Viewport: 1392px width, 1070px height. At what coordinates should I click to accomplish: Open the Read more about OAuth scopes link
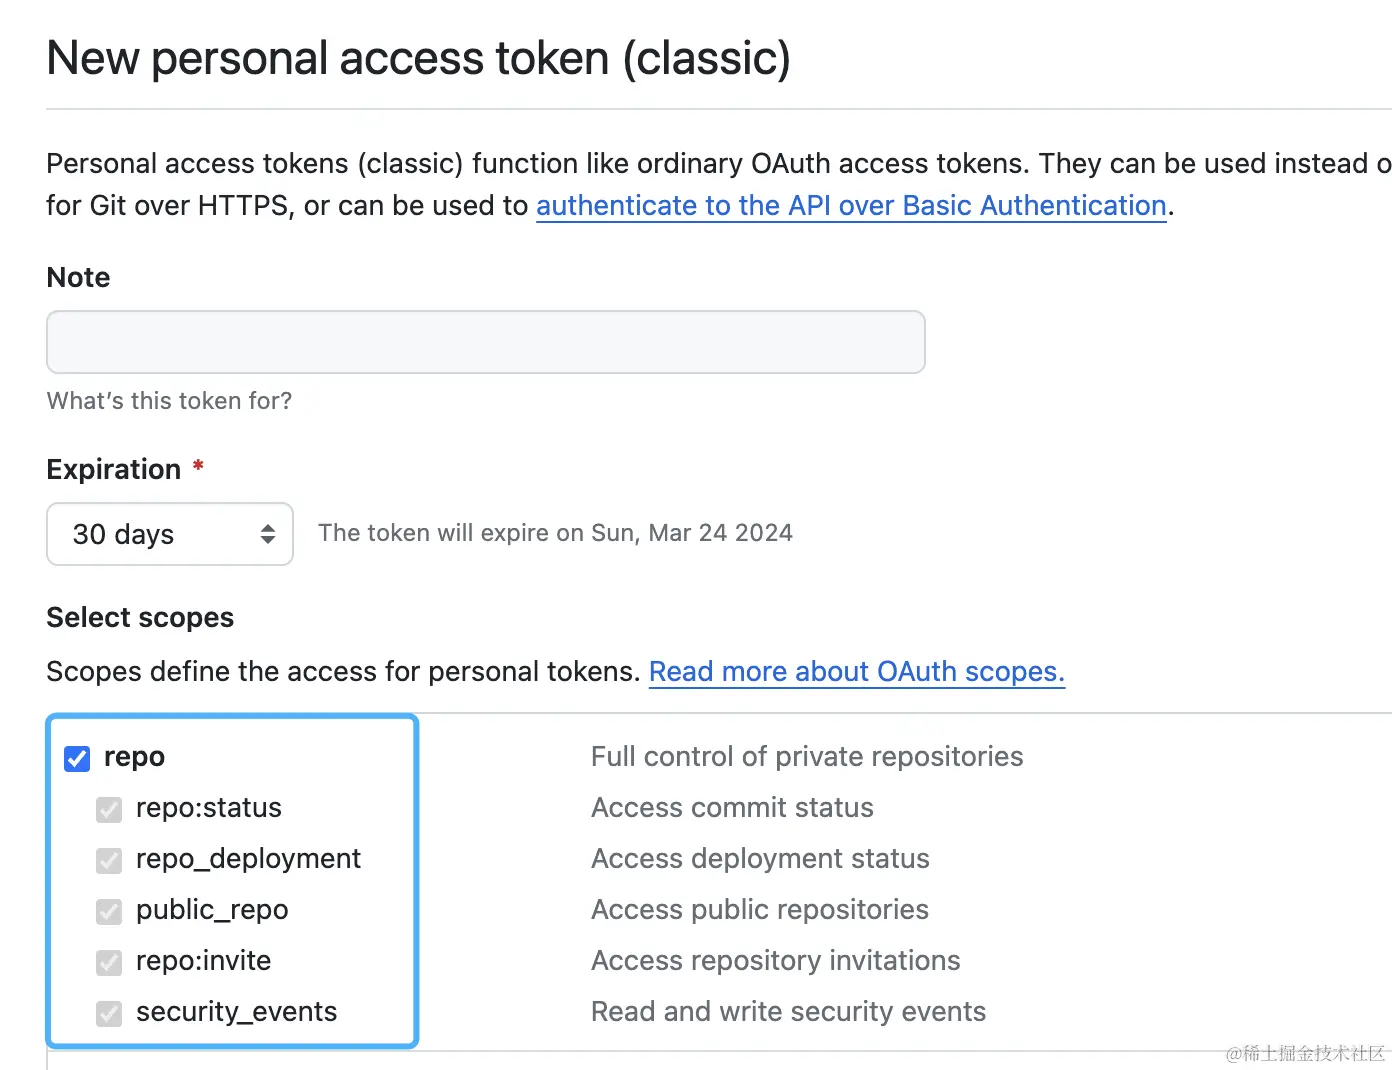(x=856, y=671)
